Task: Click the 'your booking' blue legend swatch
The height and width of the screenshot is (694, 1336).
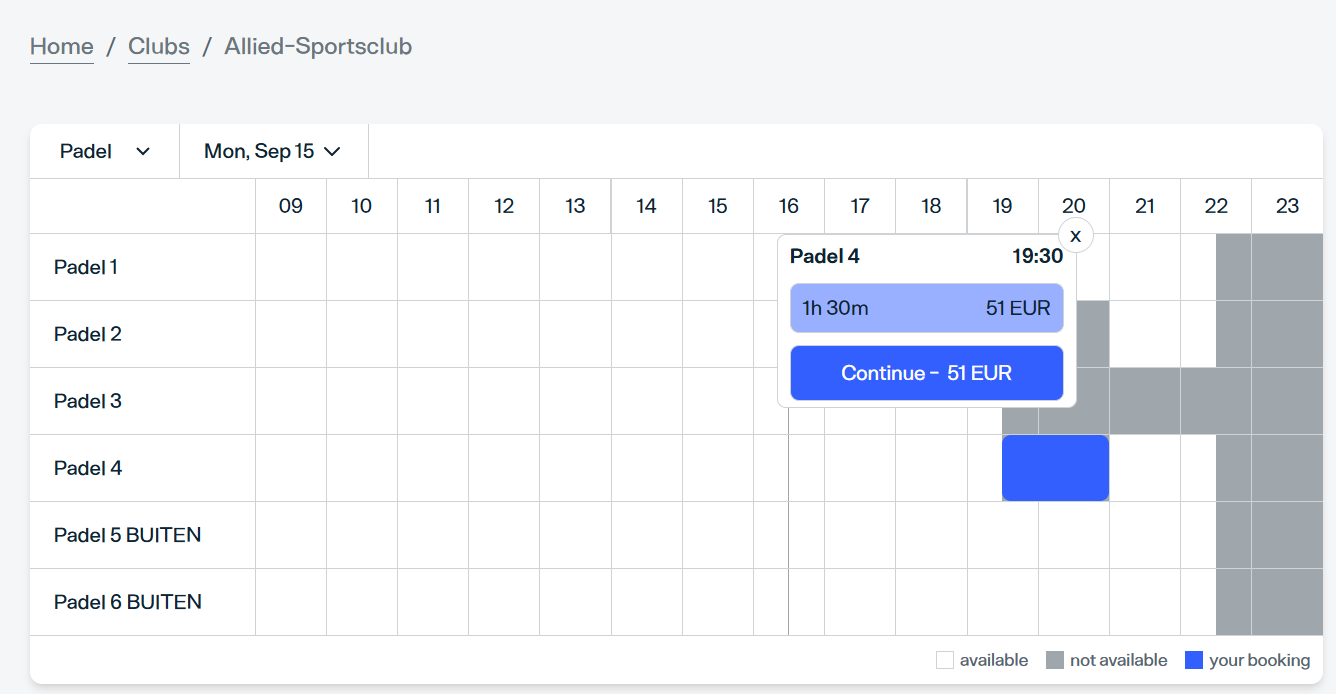Action: [1193, 660]
